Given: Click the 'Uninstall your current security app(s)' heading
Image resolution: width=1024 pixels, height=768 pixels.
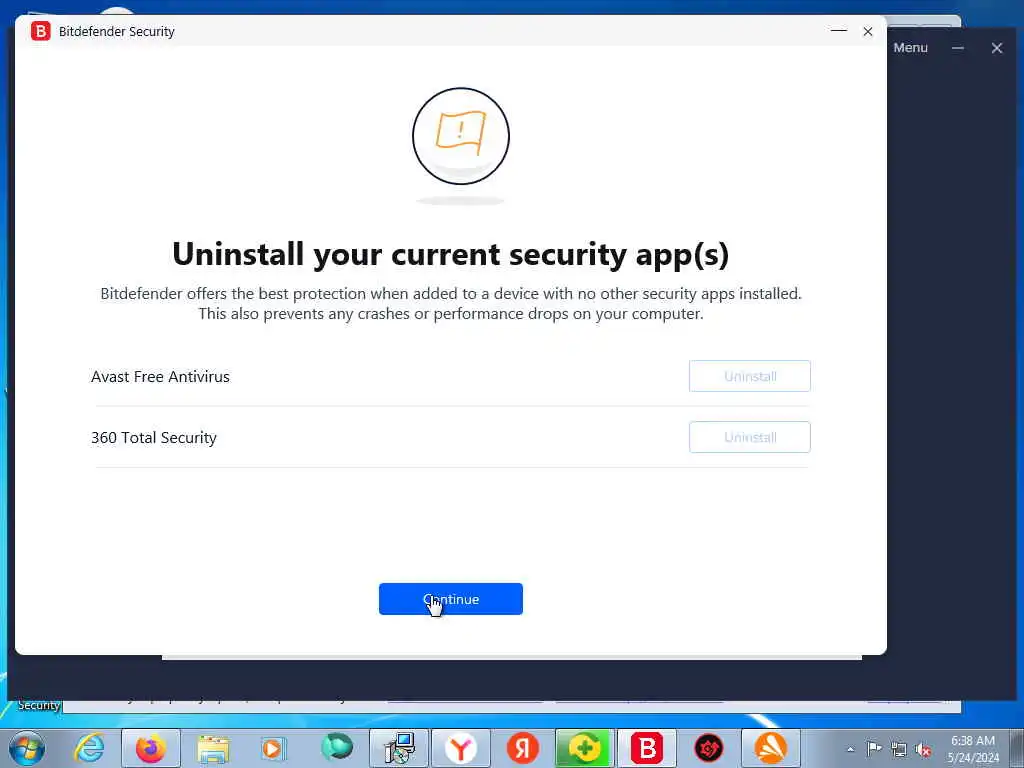Looking at the screenshot, I should point(451,255).
